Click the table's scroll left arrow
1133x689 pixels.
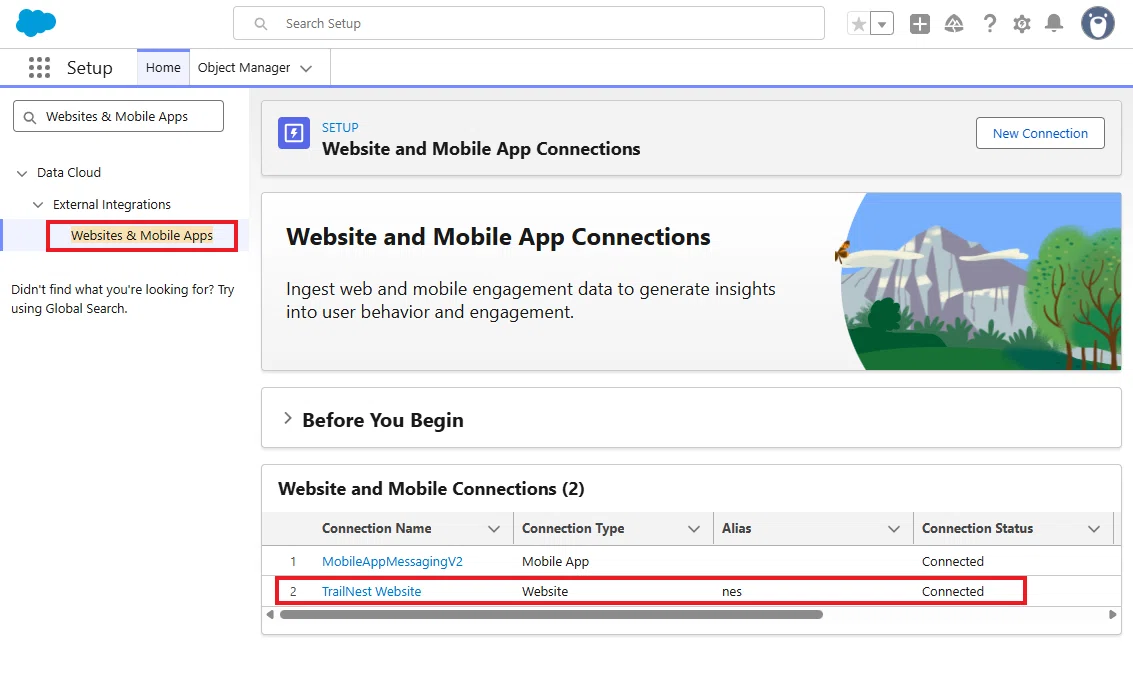[270, 615]
